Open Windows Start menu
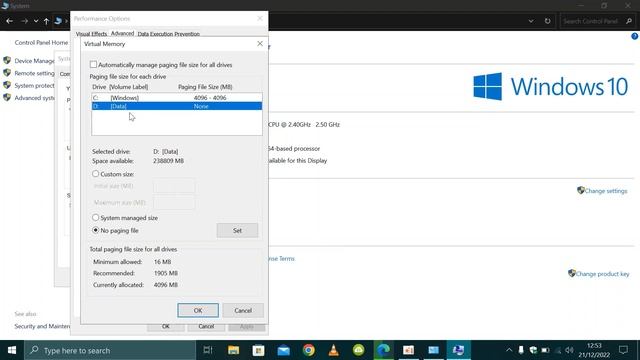Viewport: 640px width, 360px height. pos(12,350)
